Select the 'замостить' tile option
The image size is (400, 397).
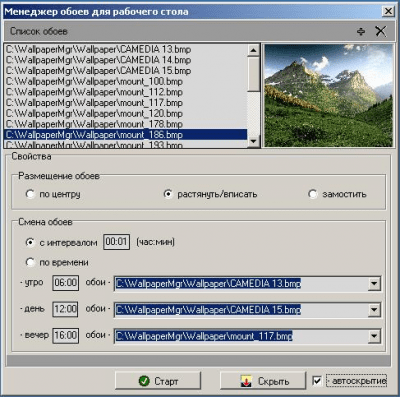click(313, 194)
